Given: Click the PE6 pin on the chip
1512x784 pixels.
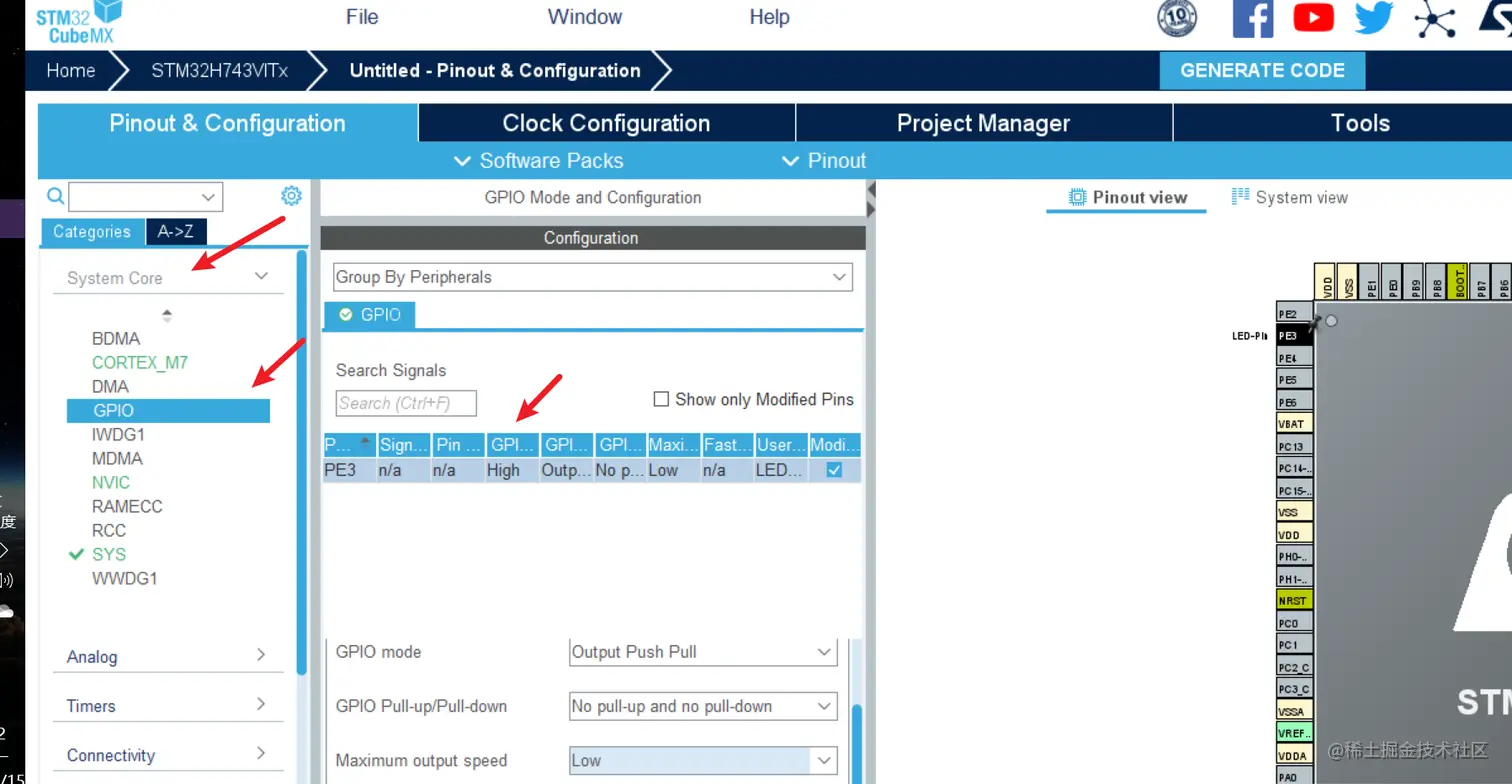Looking at the screenshot, I should click(x=1294, y=402).
